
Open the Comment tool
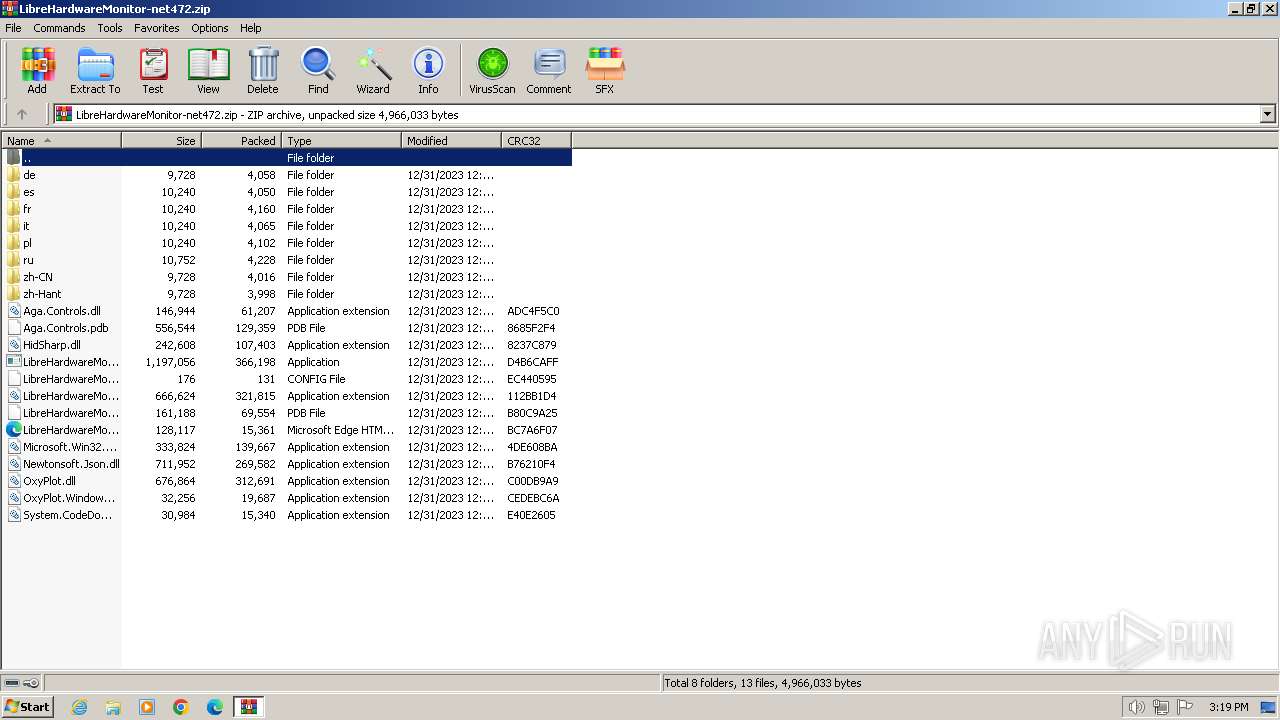click(x=549, y=70)
